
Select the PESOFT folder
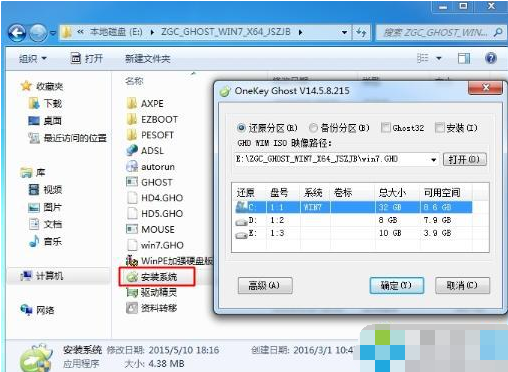(x=150, y=135)
